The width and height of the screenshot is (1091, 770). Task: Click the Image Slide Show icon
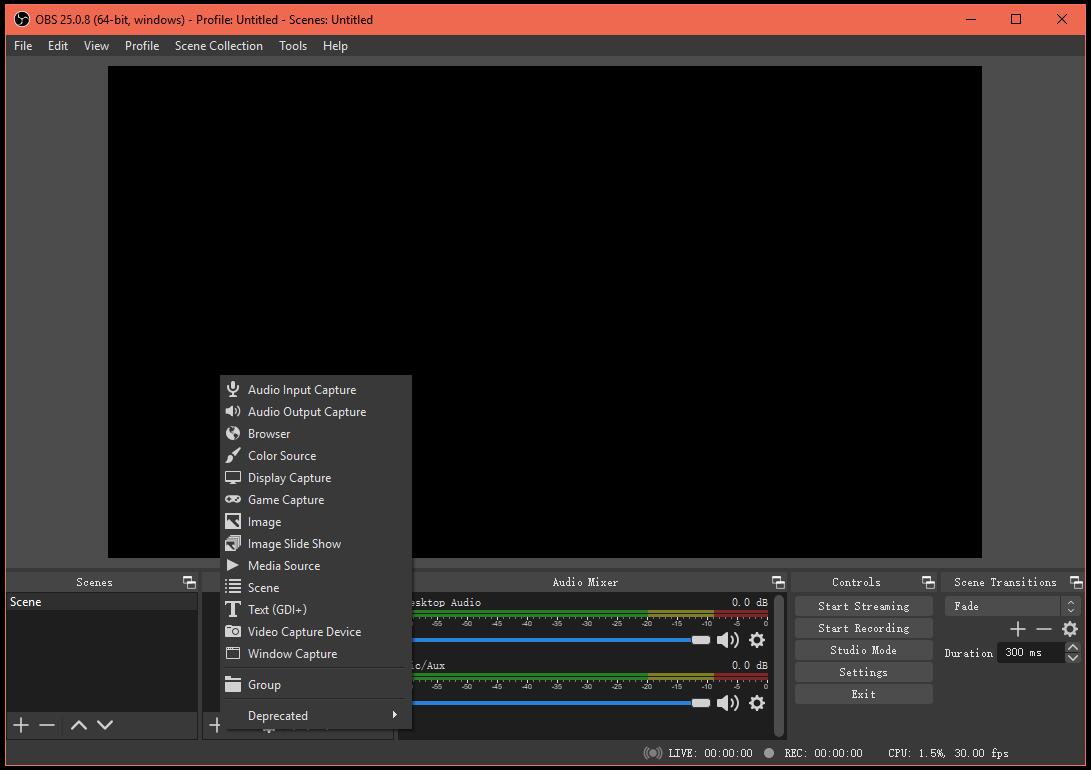233,543
